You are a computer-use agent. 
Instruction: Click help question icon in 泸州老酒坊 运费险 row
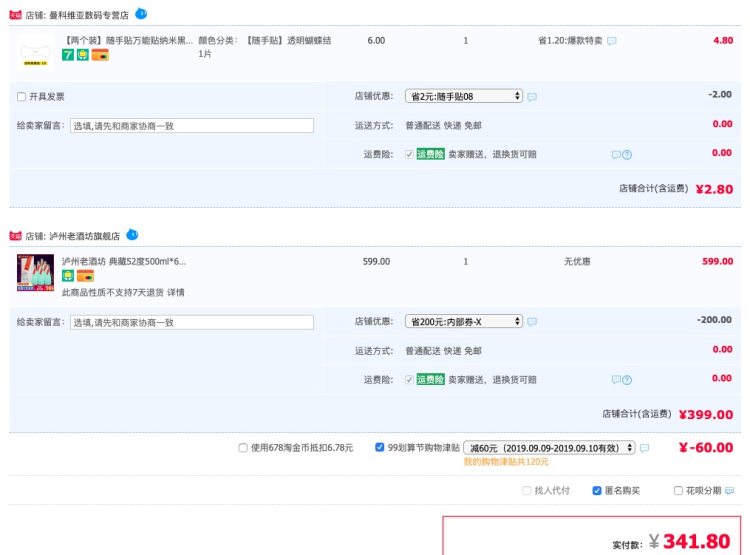[x=627, y=380]
